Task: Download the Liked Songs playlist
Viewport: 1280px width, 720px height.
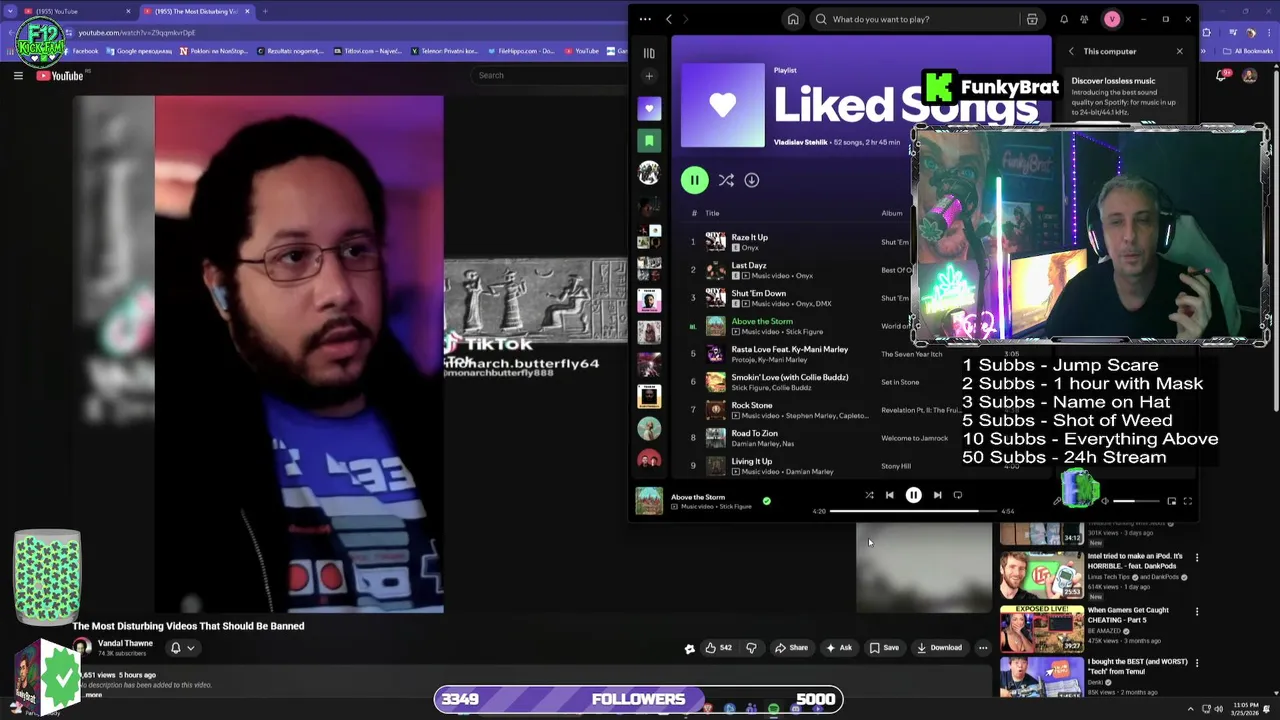Action: click(x=751, y=180)
